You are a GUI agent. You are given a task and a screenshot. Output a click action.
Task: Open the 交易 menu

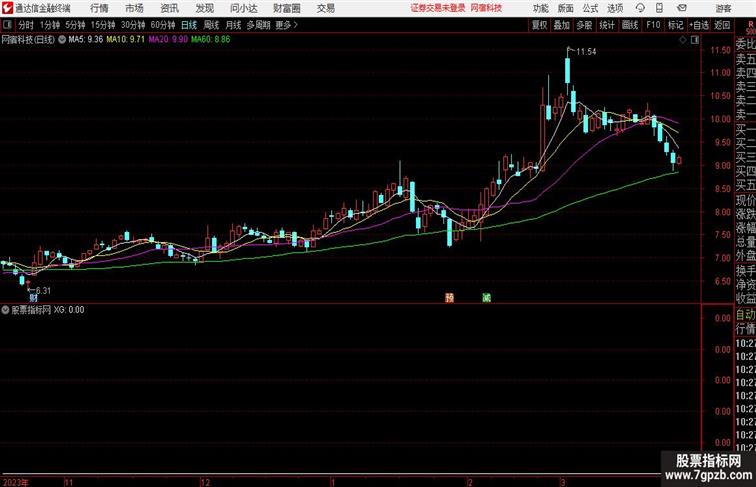click(x=325, y=8)
